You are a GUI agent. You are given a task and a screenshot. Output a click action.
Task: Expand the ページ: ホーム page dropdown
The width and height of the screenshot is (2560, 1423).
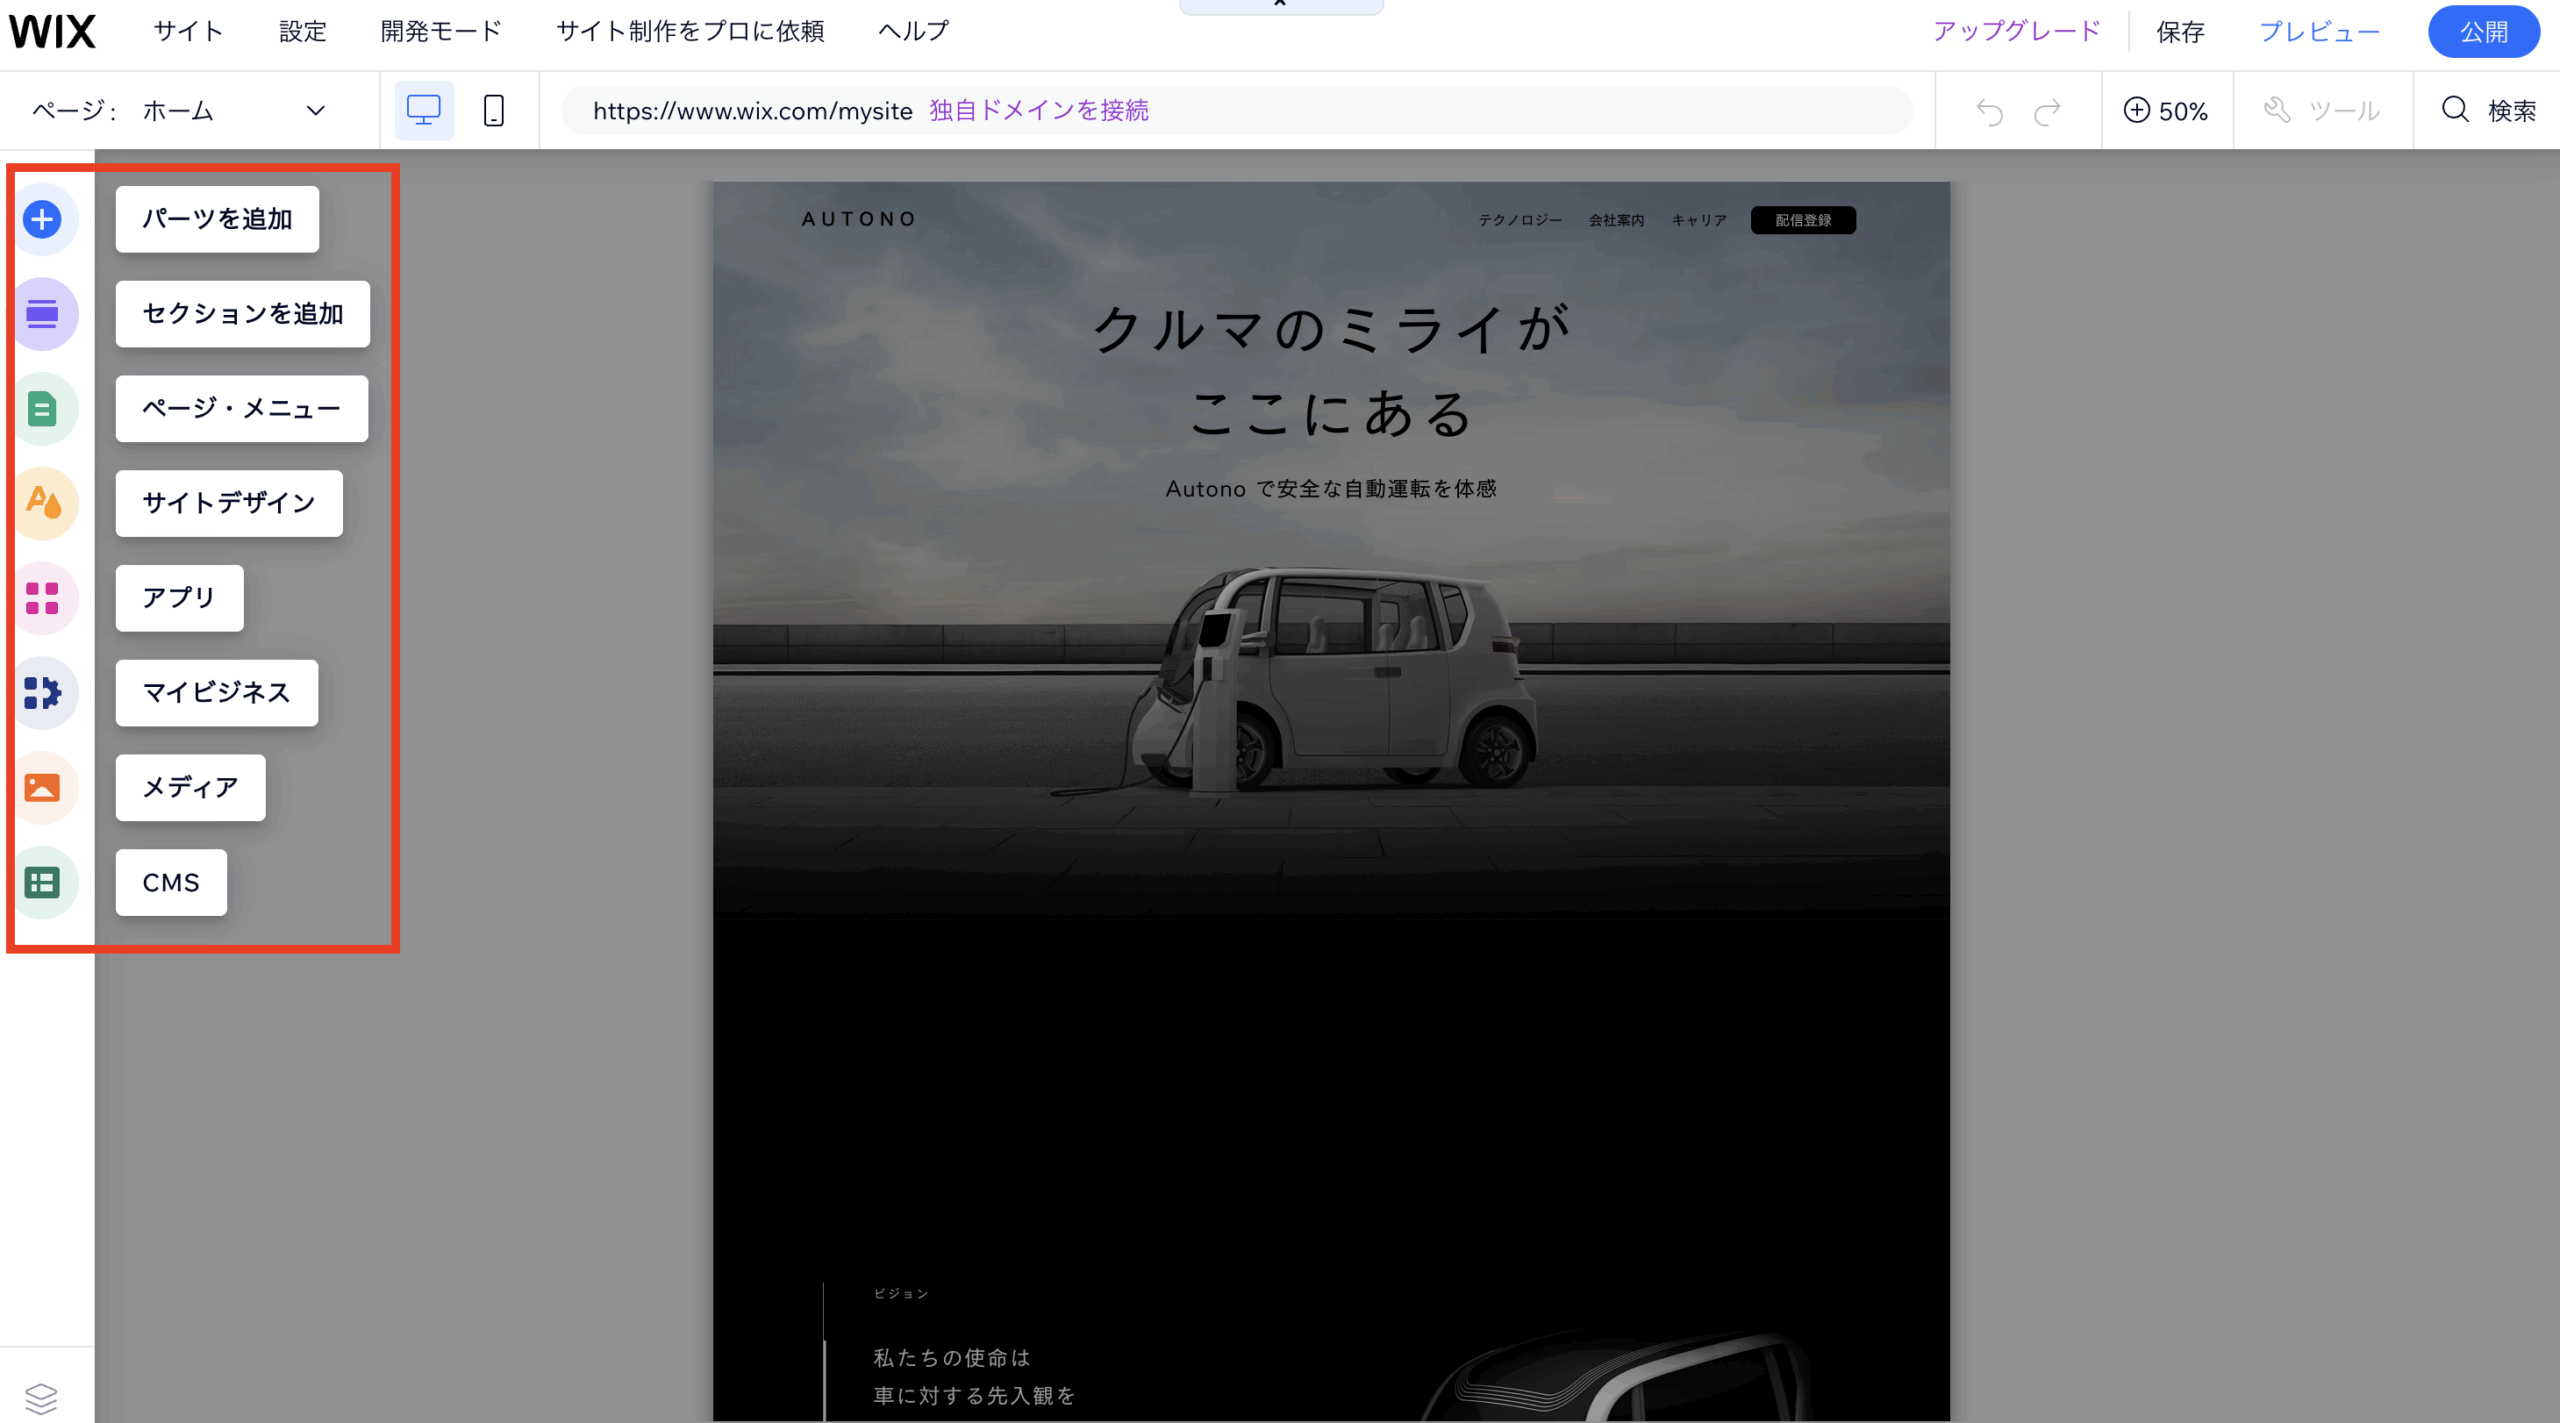coord(314,110)
